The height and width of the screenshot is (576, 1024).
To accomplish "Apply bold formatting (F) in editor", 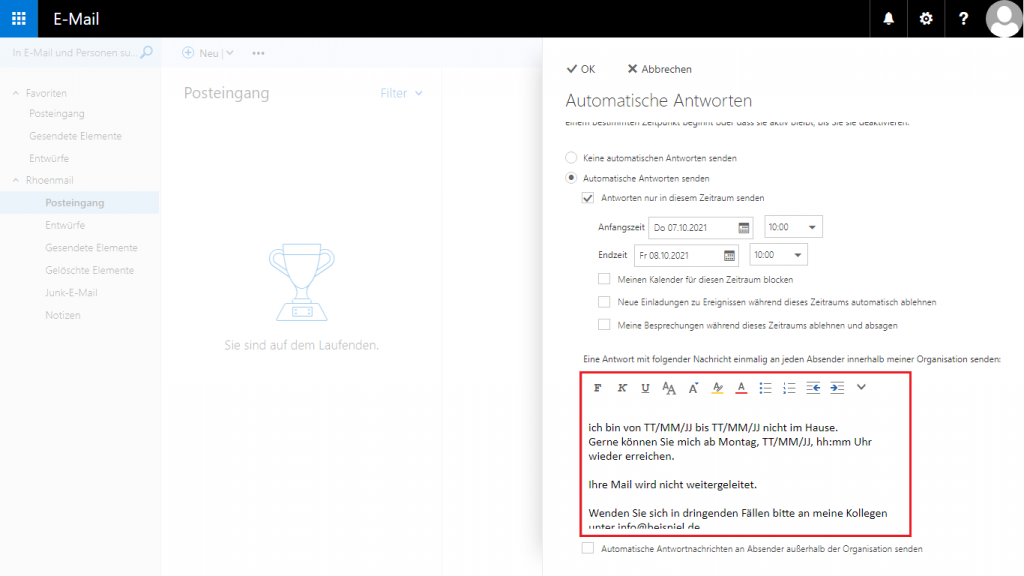I will click(x=597, y=388).
